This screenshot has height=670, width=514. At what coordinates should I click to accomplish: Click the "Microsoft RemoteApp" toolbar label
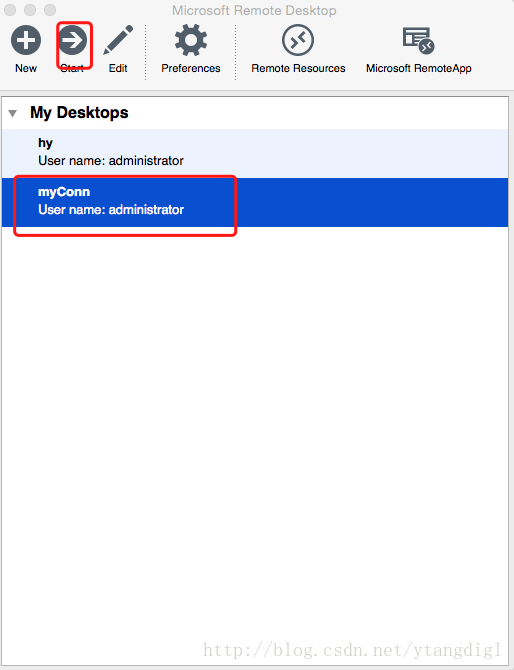pyautogui.click(x=419, y=68)
